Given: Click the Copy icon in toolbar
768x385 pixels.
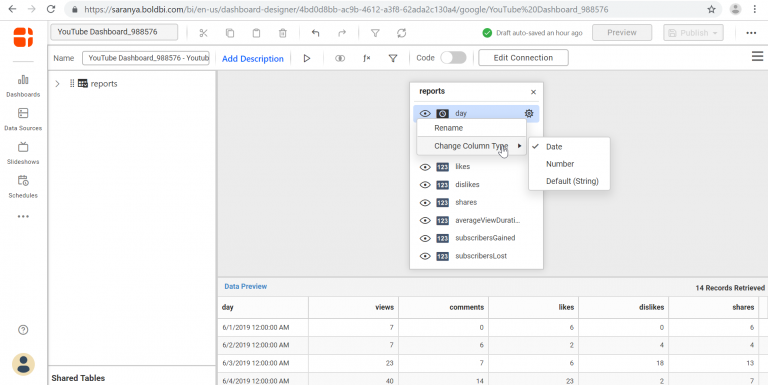Looking at the screenshot, I should point(230,33).
